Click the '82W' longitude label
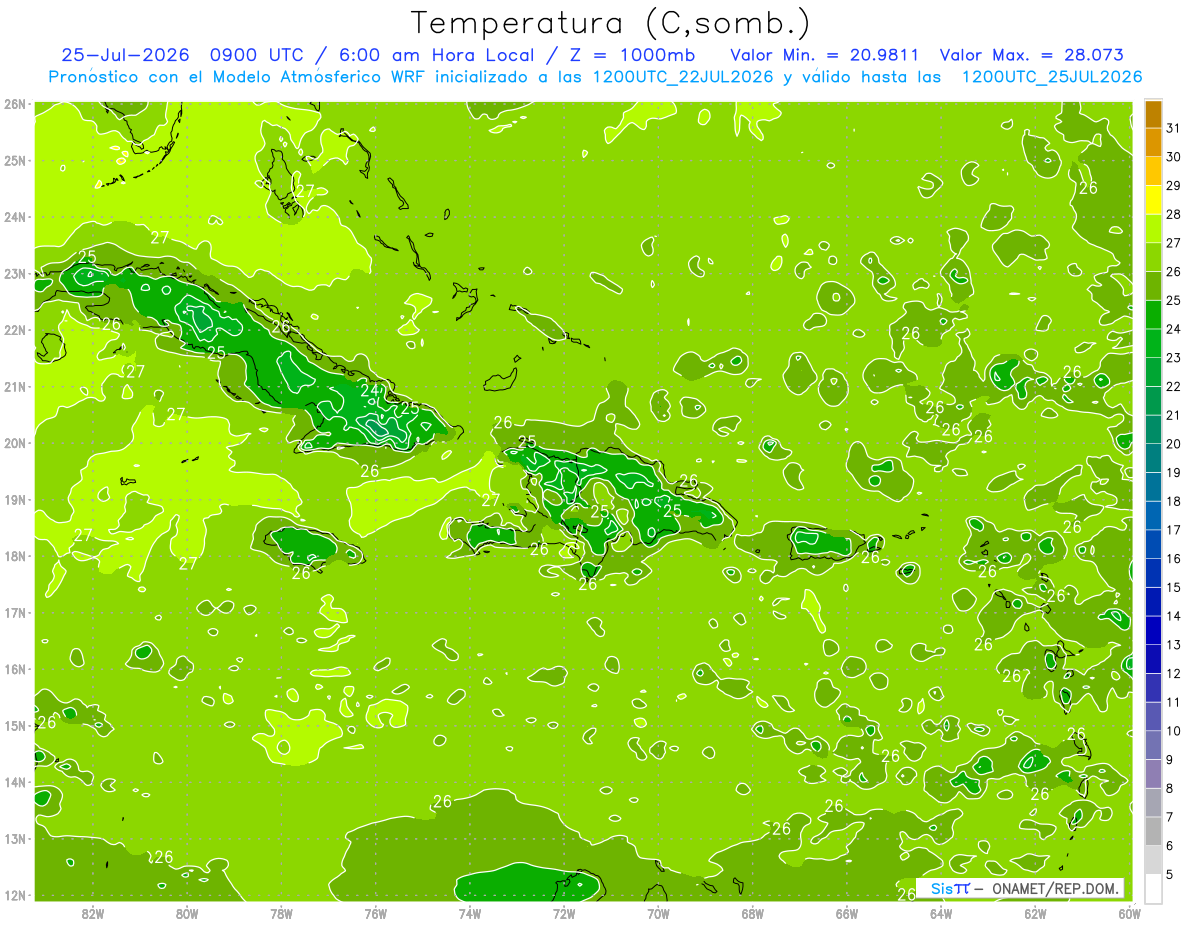The image size is (1200, 927). (x=92, y=913)
